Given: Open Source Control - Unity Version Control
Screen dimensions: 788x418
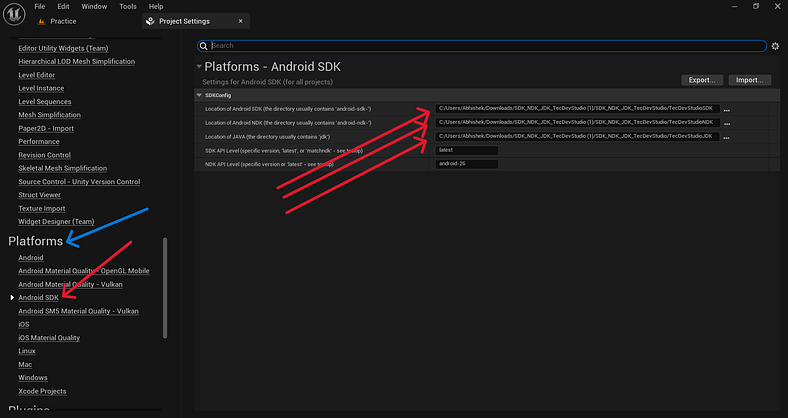Looking at the screenshot, I should coord(79,181).
